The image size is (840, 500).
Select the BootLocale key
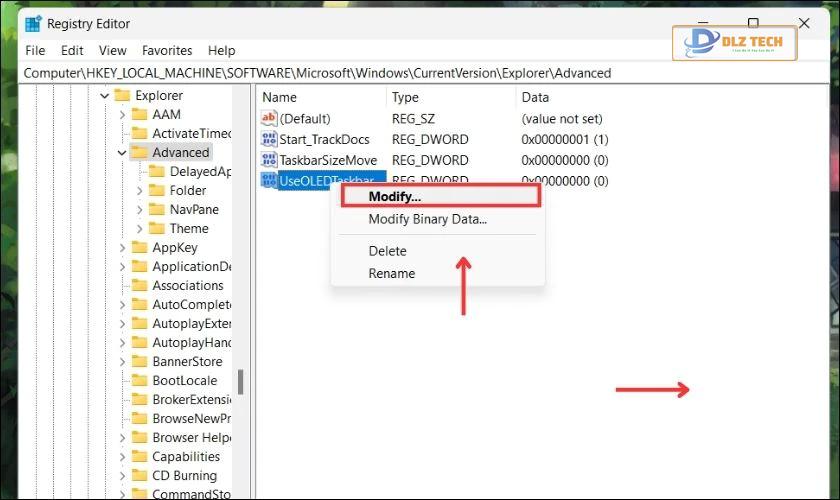(185, 380)
